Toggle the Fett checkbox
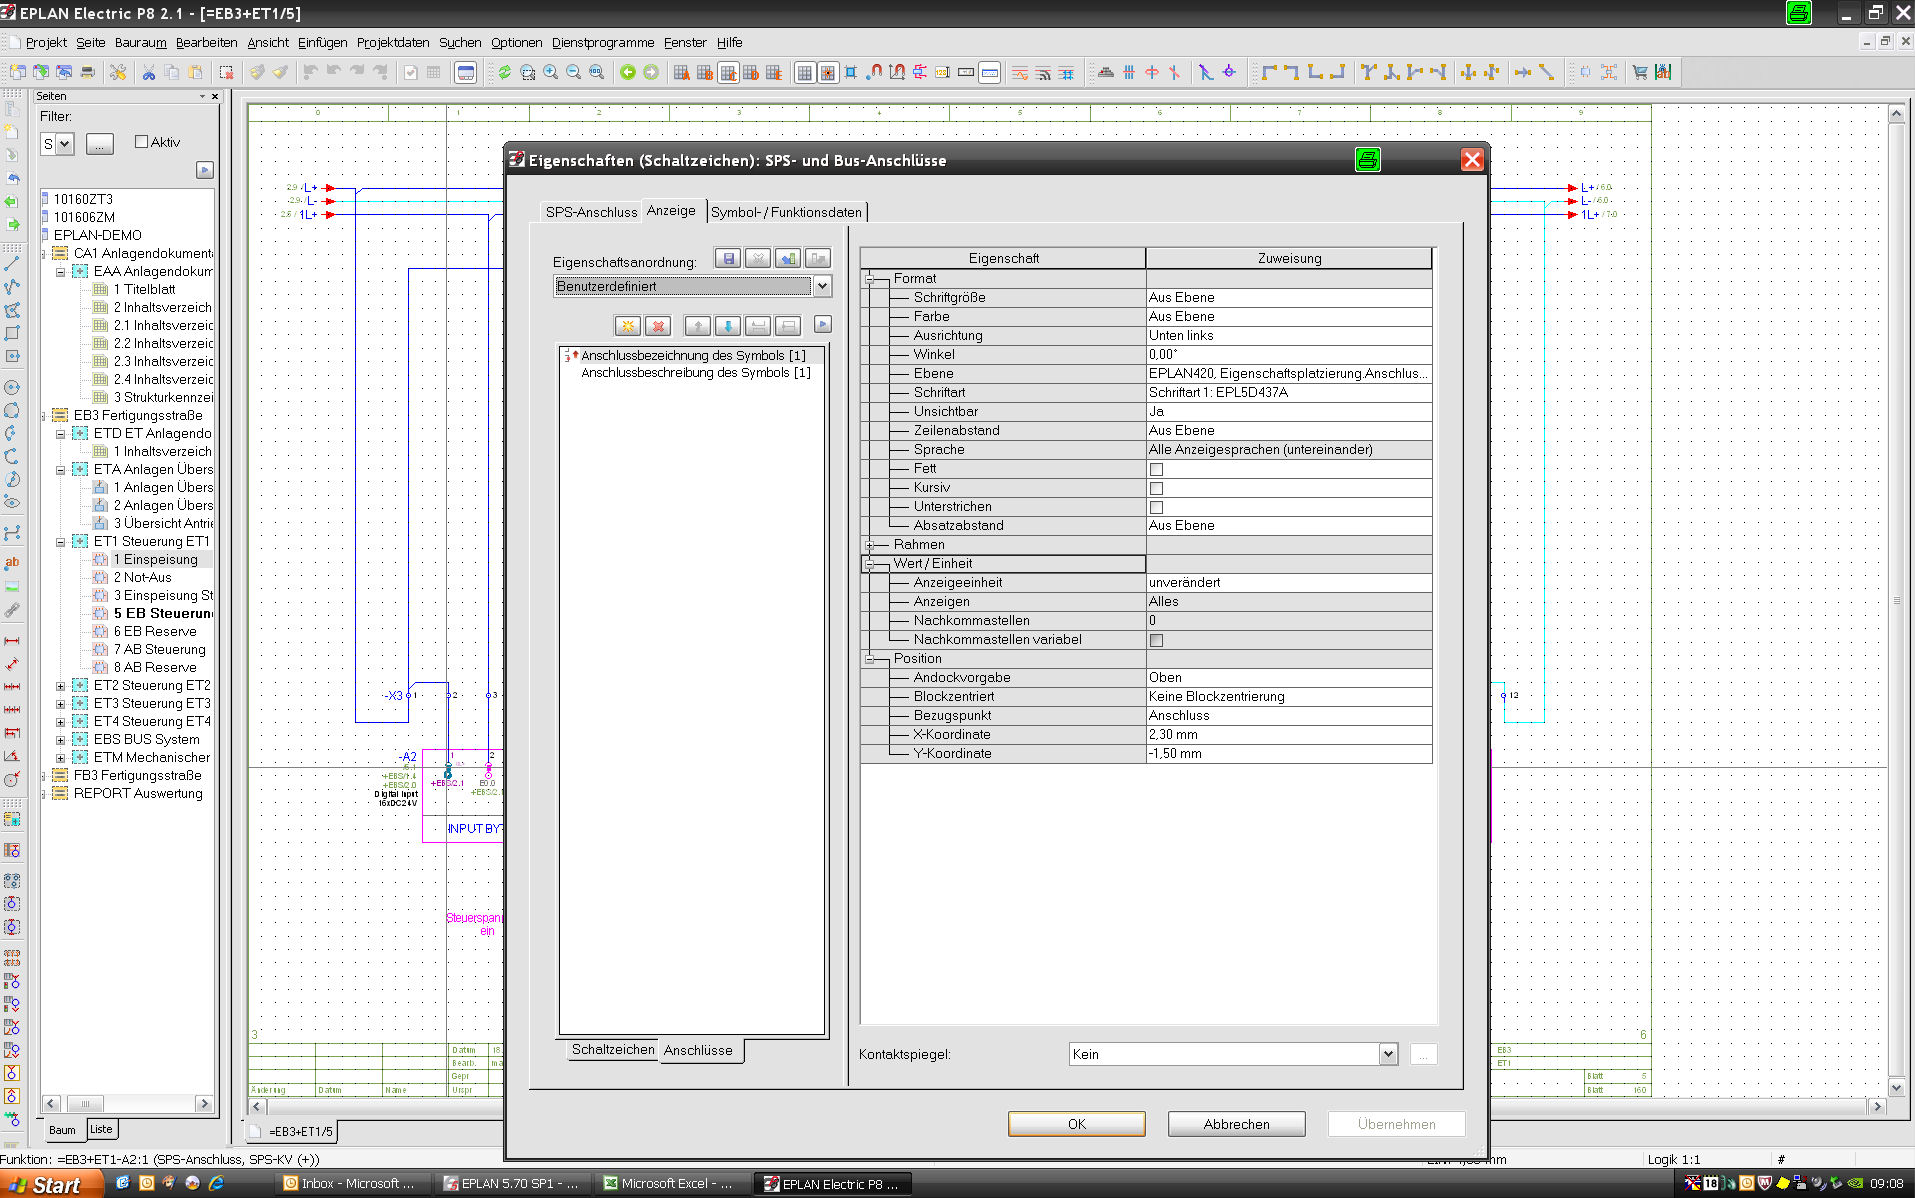Image resolution: width=1915 pixels, height=1198 pixels. 1156,469
